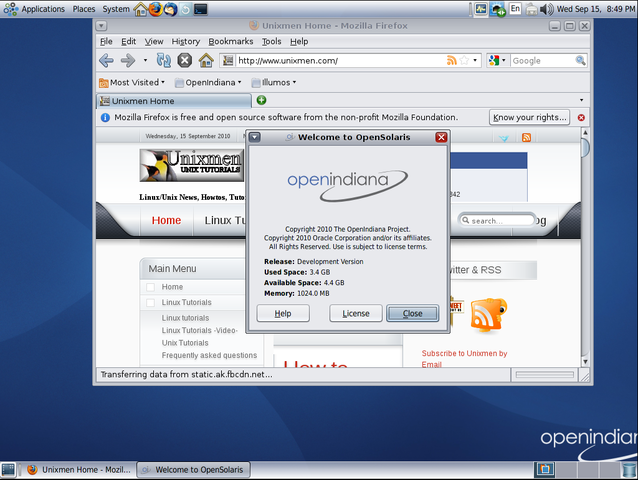Expand OpenIndiana bookmarks folder
The width and height of the screenshot is (638, 480).
(208, 83)
